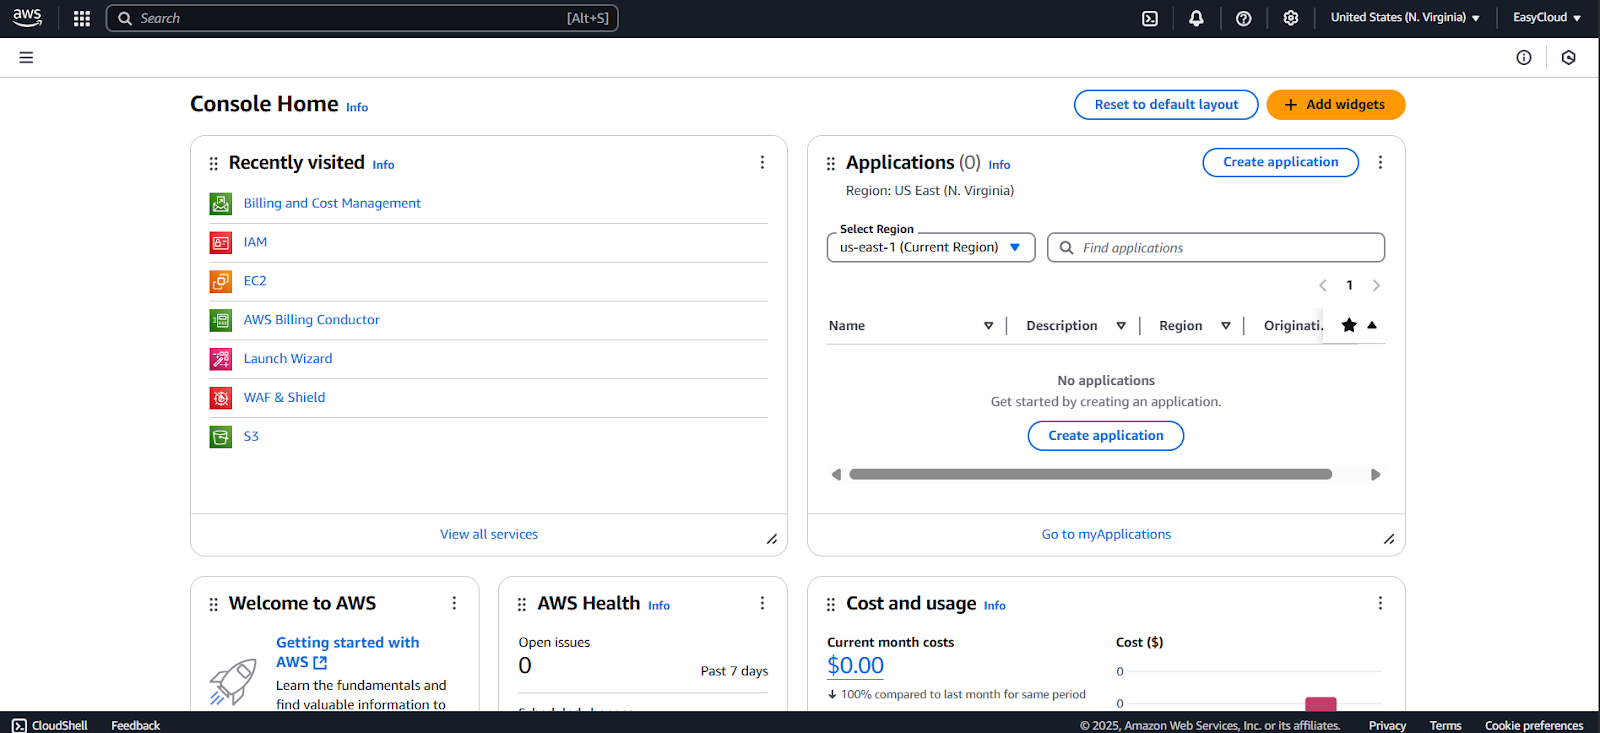Click the Welcome to AWS widget drag handle
Viewport: 1600px width, 733px height.
point(213,605)
